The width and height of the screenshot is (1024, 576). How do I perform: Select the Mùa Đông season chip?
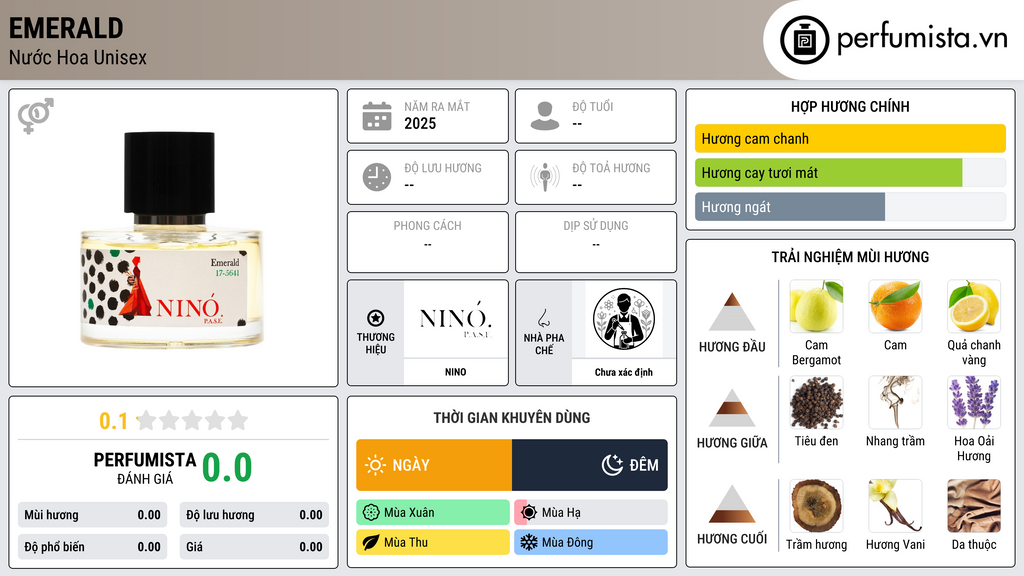pyautogui.click(x=591, y=542)
